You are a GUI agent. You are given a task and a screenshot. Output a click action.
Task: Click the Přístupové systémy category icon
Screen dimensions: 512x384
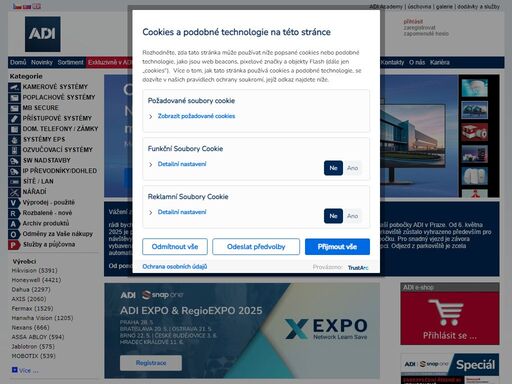[x=14, y=119]
